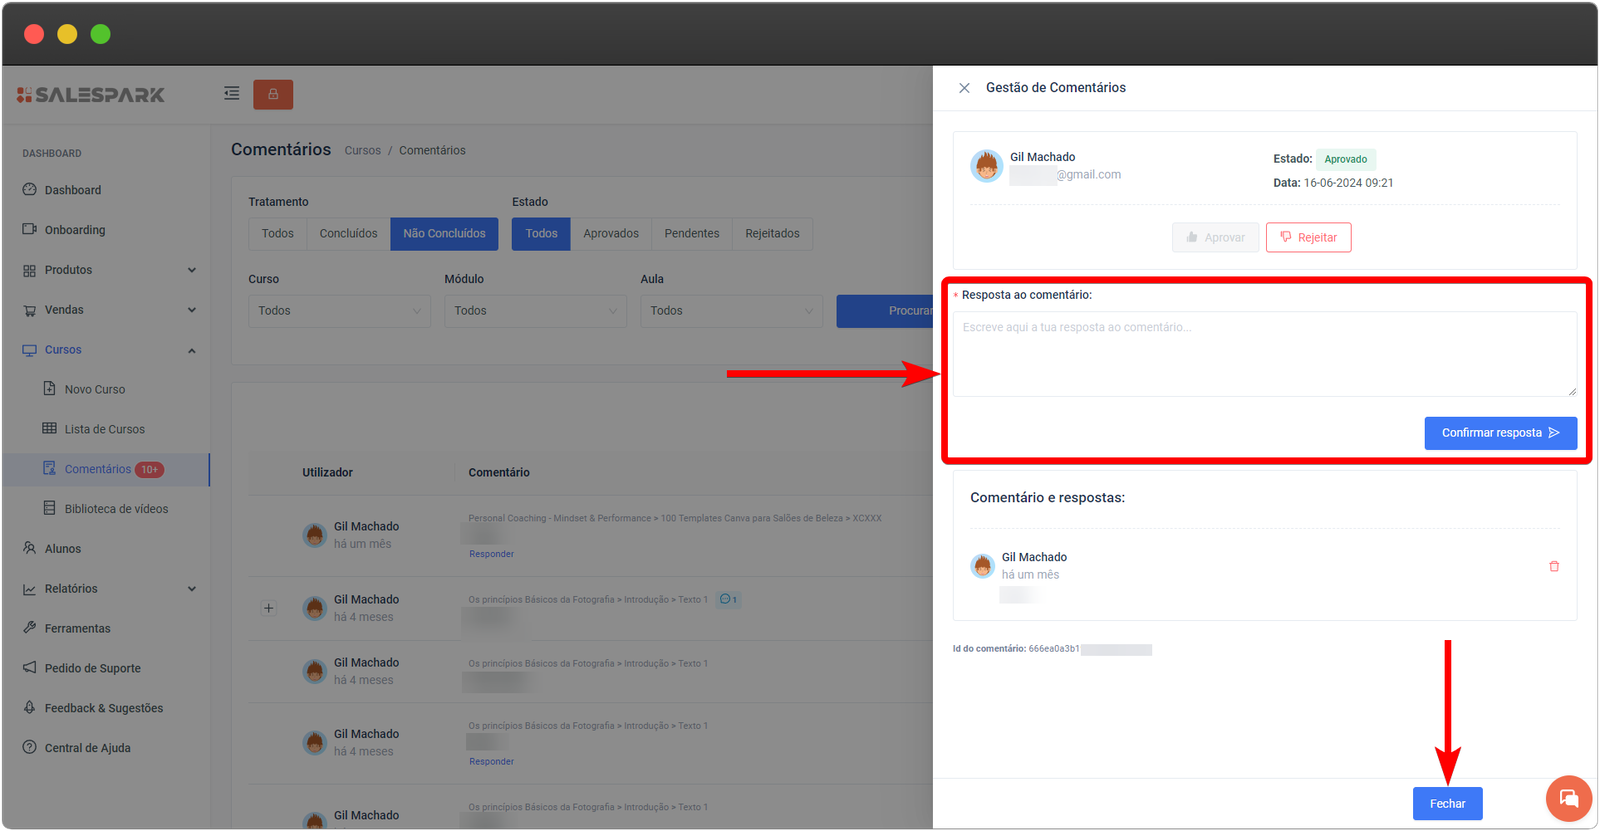
Task: Open the Curso dropdown
Action: click(x=339, y=311)
